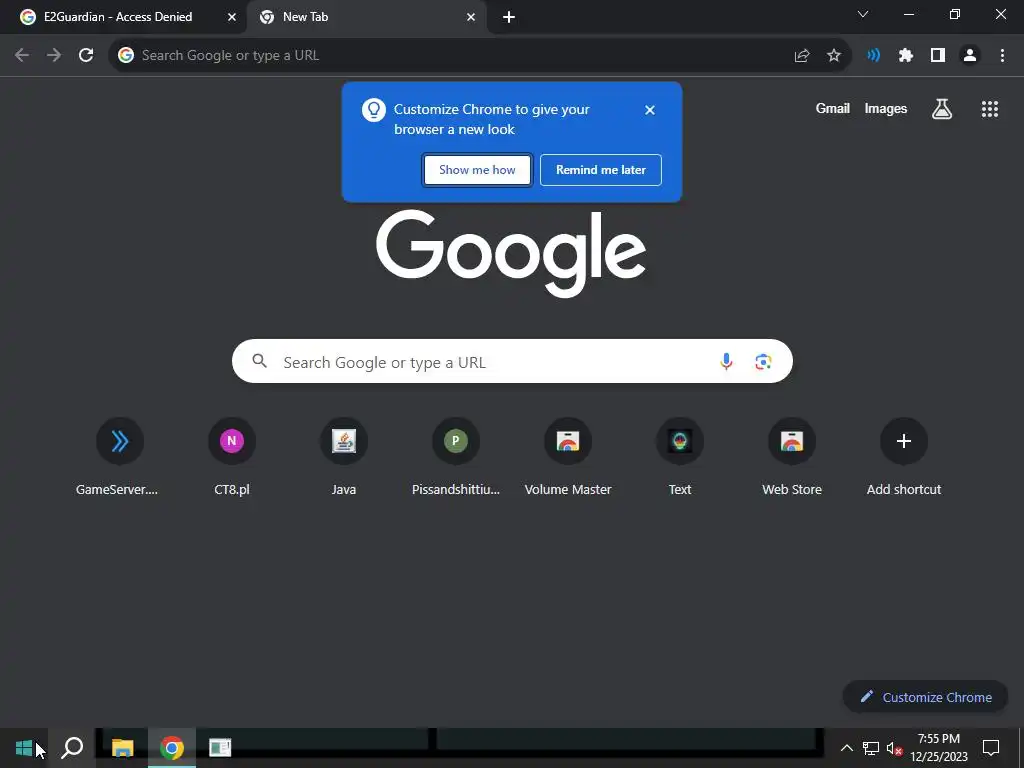The width and height of the screenshot is (1024, 768).
Task: Open the Pissandshittiu... shortcut tile
Action: click(x=456, y=456)
